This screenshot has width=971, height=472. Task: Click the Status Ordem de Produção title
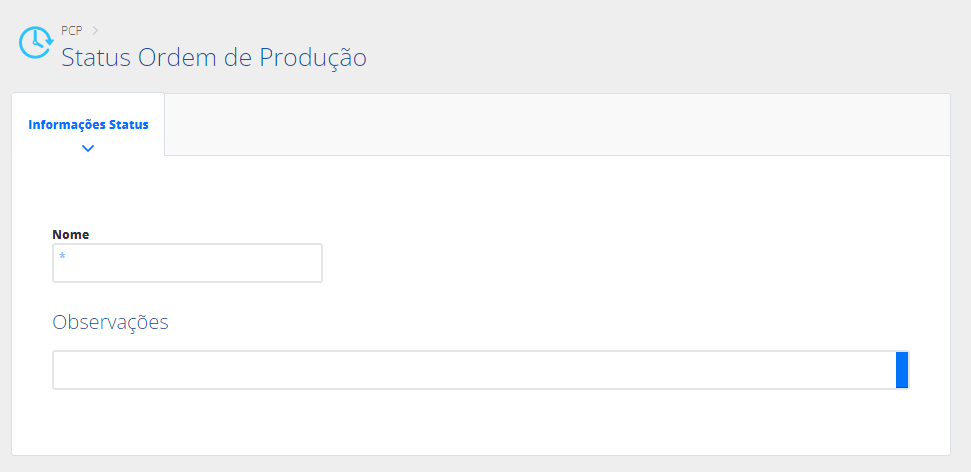coord(214,58)
